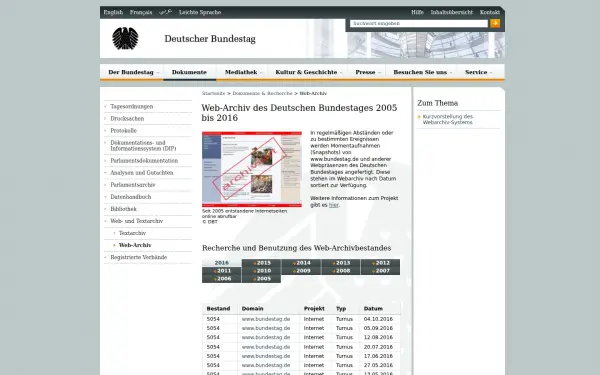Click the Domain column header
The height and width of the screenshot is (375, 600).
[253, 308]
